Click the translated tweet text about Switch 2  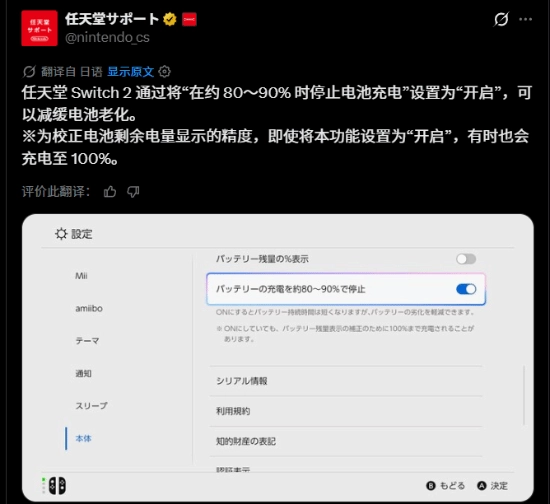277,126
